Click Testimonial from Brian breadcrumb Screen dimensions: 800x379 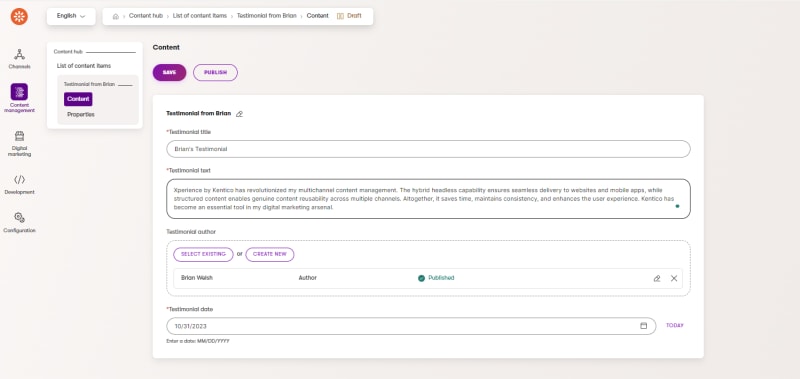point(266,16)
